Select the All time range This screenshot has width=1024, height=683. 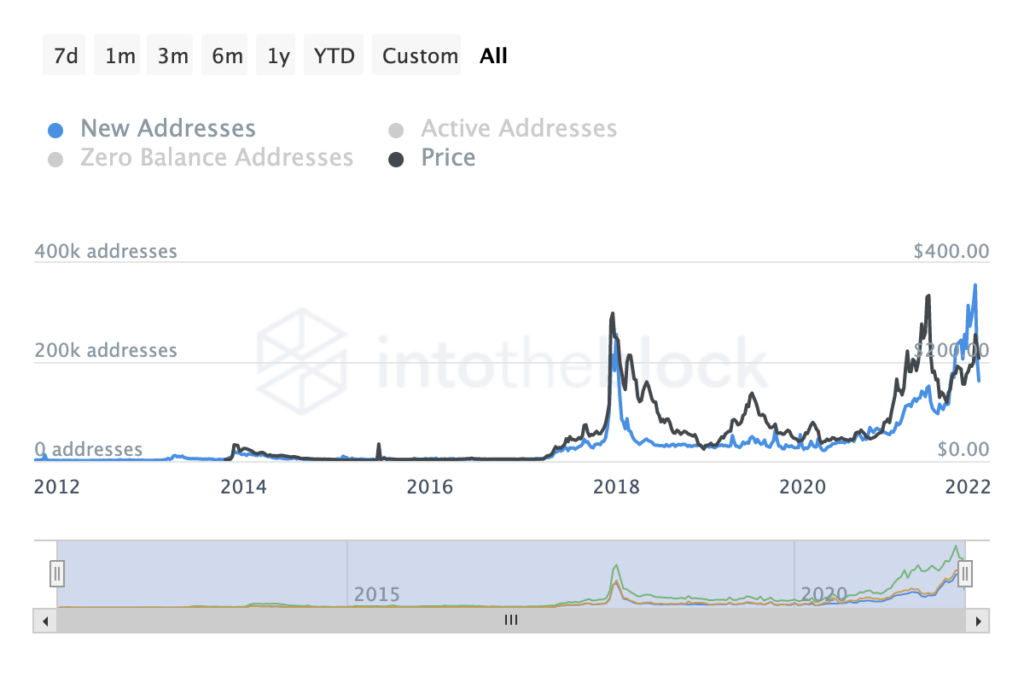[x=493, y=56]
